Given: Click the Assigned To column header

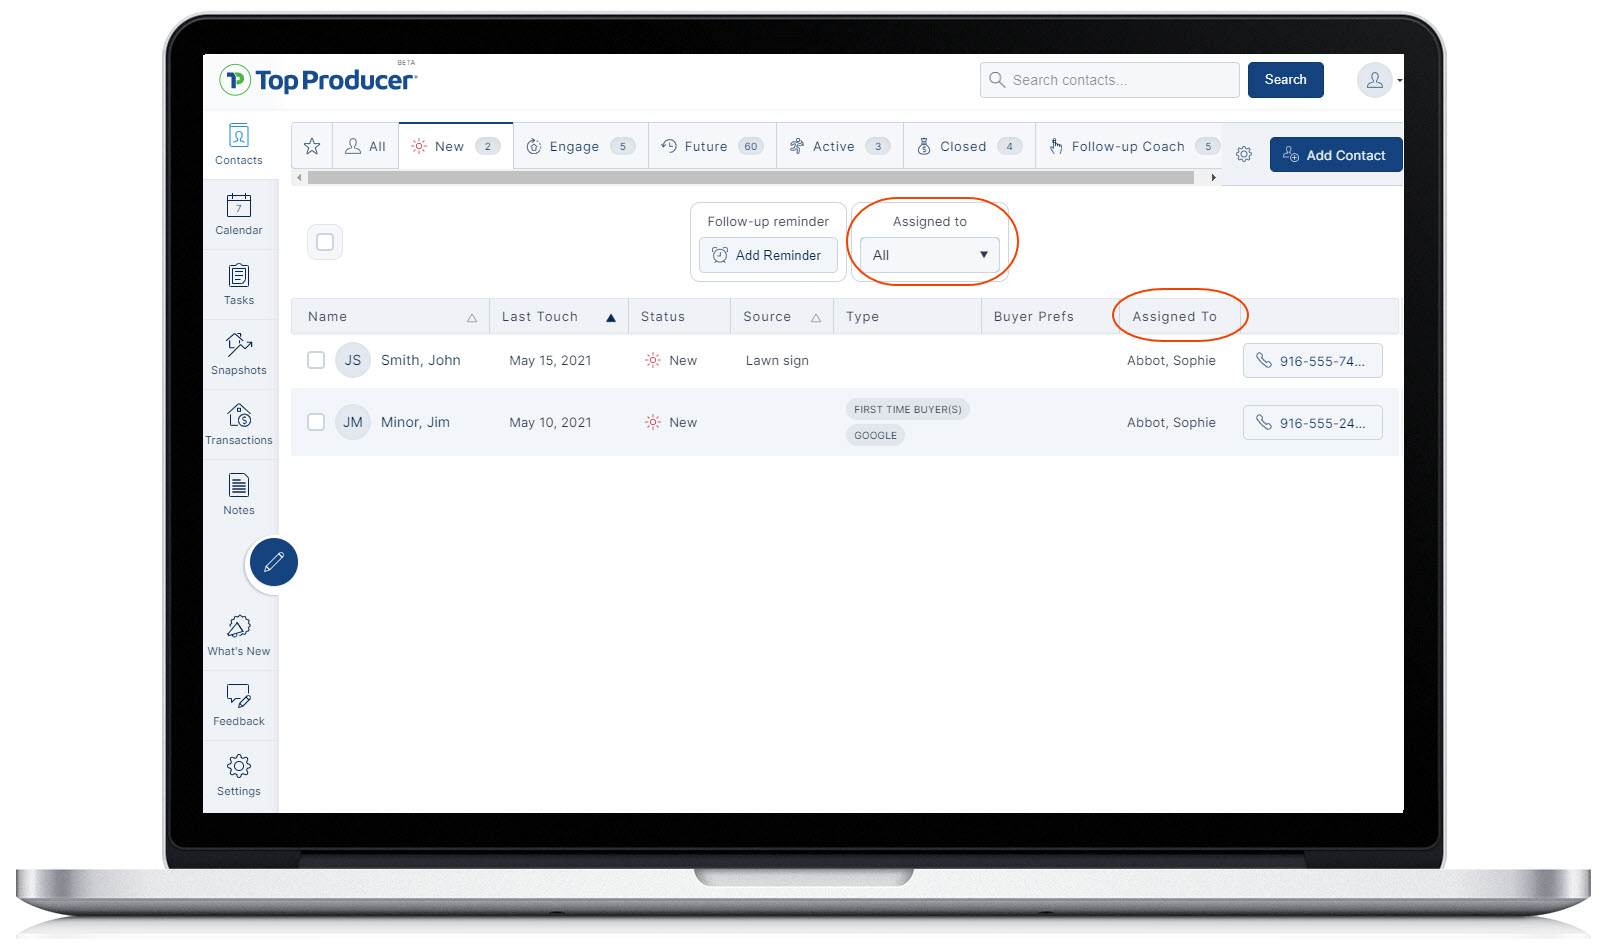Looking at the screenshot, I should click(x=1174, y=317).
